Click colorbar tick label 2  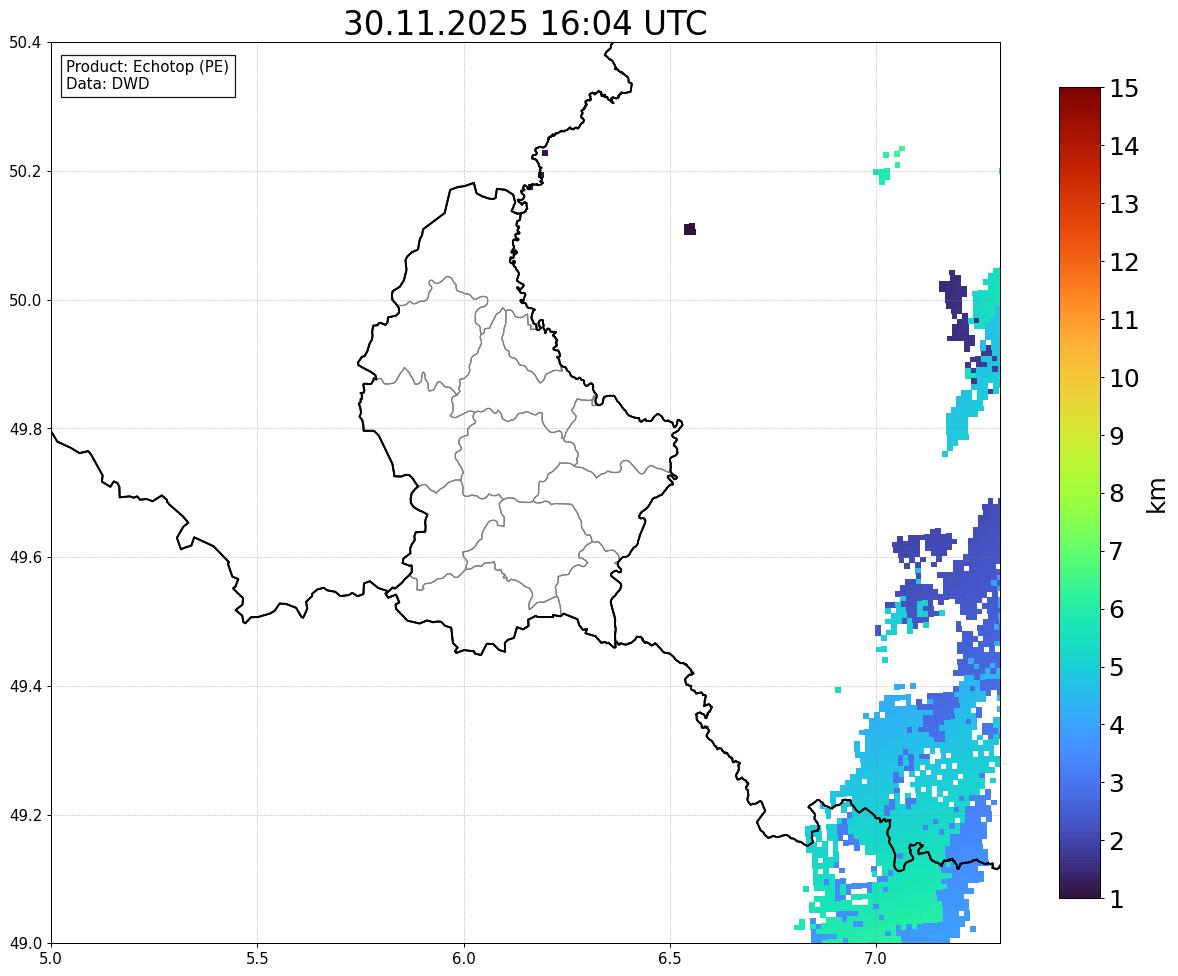click(1117, 841)
